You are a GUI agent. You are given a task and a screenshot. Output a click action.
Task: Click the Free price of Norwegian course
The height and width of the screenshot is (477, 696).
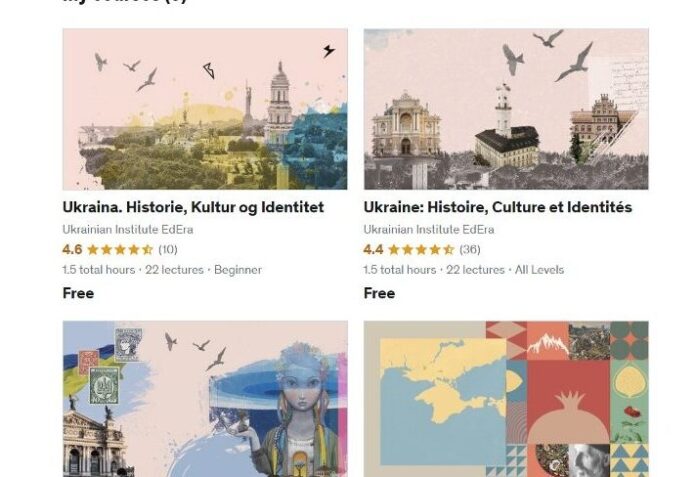pos(78,293)
